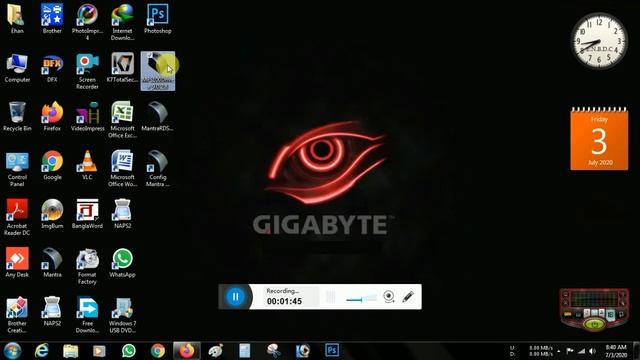Click the orange calendar gadget

[x=599, y=139]
